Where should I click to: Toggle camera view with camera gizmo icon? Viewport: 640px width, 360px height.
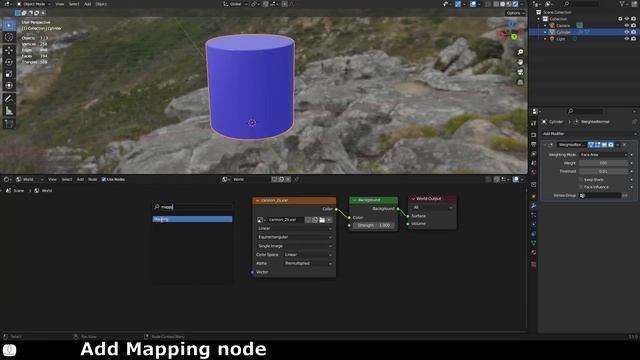click(520, 72)
